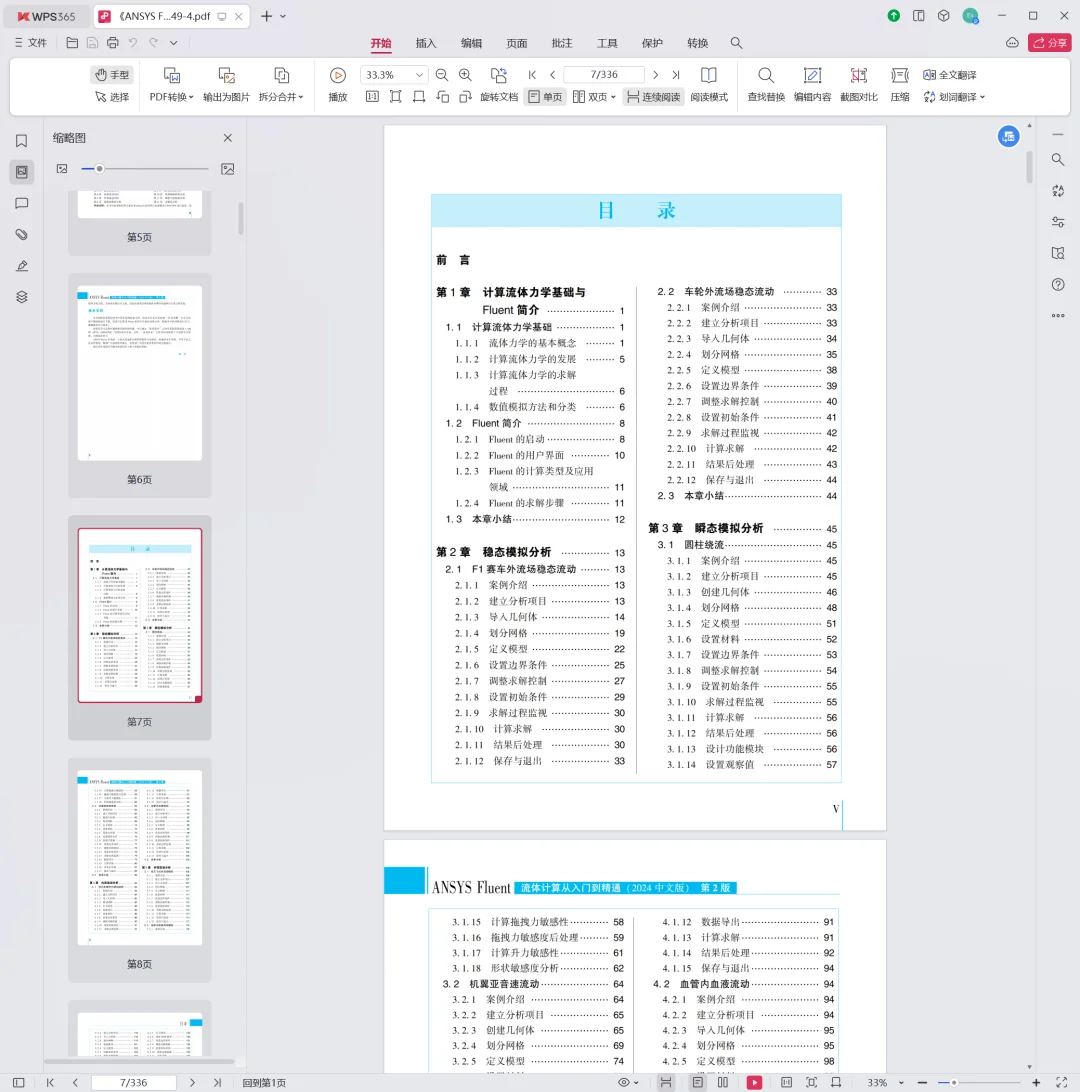Click the 压缩 compress tool
The height and width of the screenshot is (1092, 1080).
click(x=900, y=84)
